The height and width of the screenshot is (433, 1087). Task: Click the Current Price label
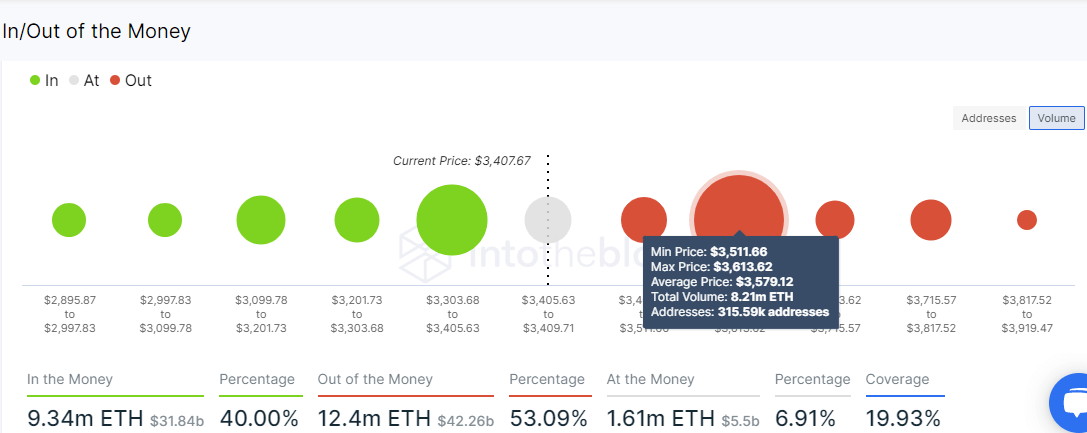coord(462,161)
